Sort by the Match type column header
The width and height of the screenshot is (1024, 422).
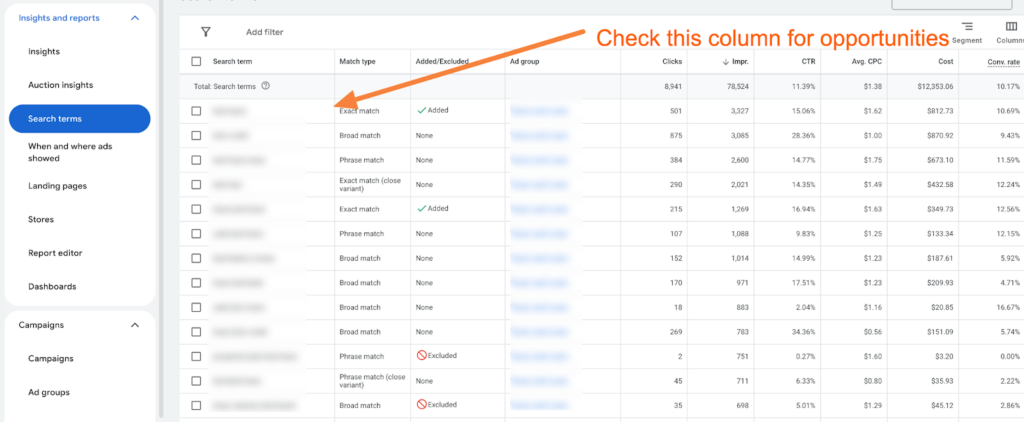click(x=357, y=62)
